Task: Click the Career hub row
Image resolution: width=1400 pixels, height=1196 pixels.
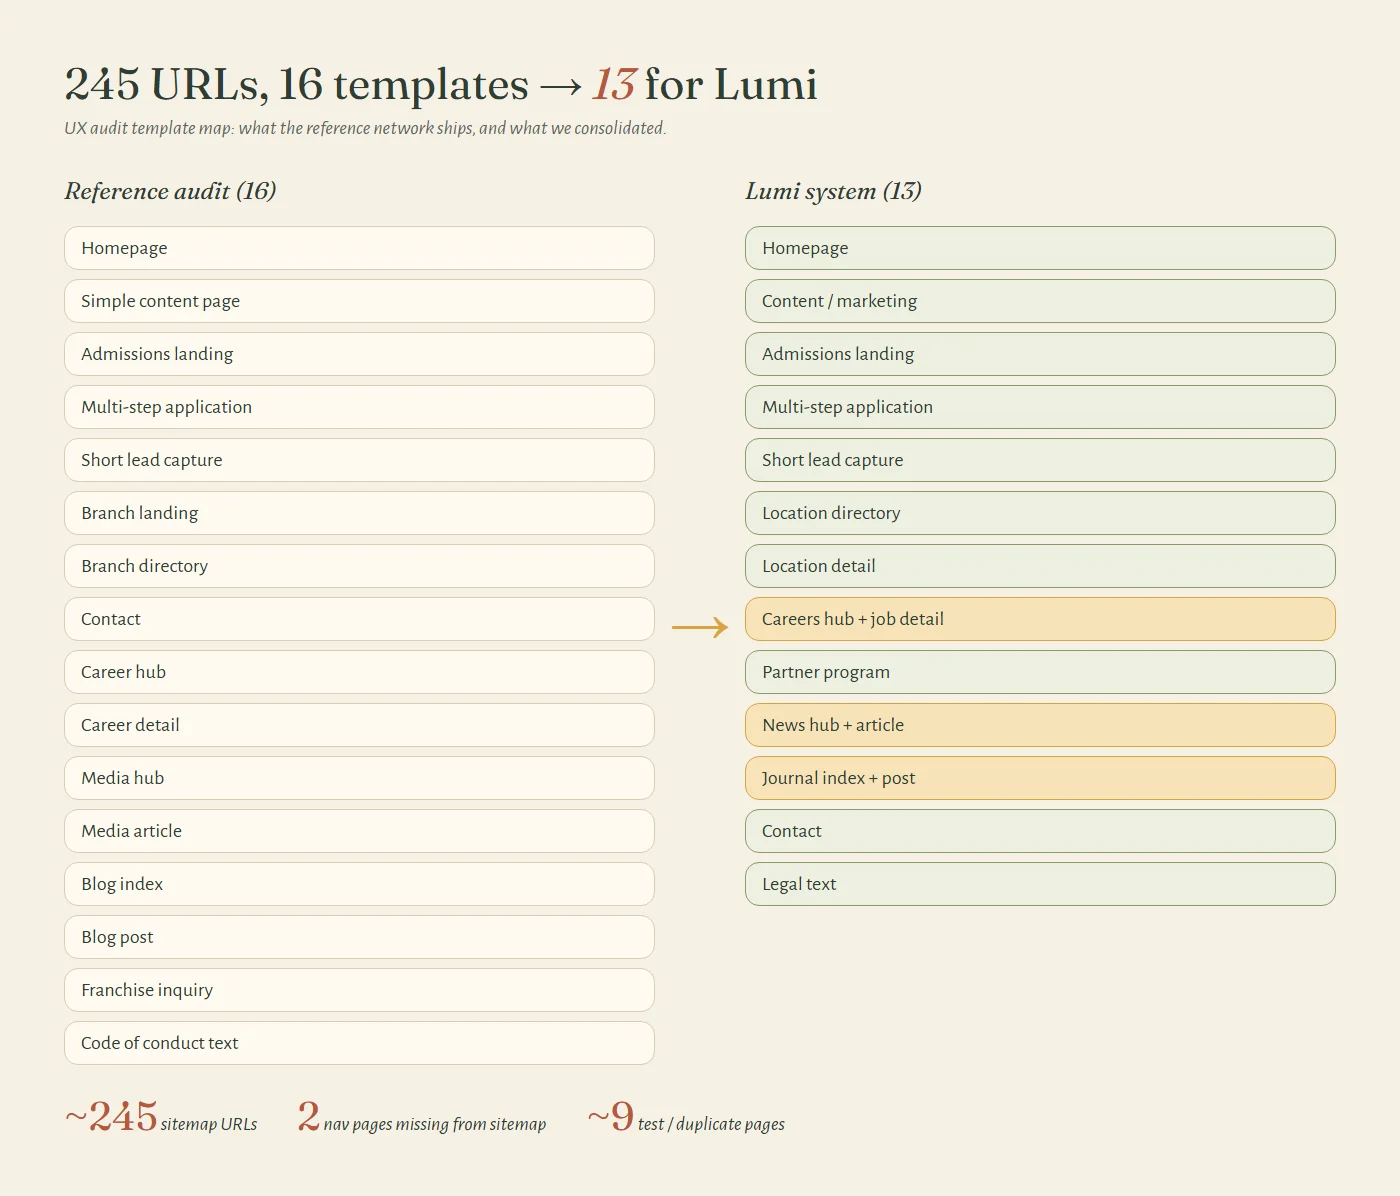Action: (x=359, y=672)
